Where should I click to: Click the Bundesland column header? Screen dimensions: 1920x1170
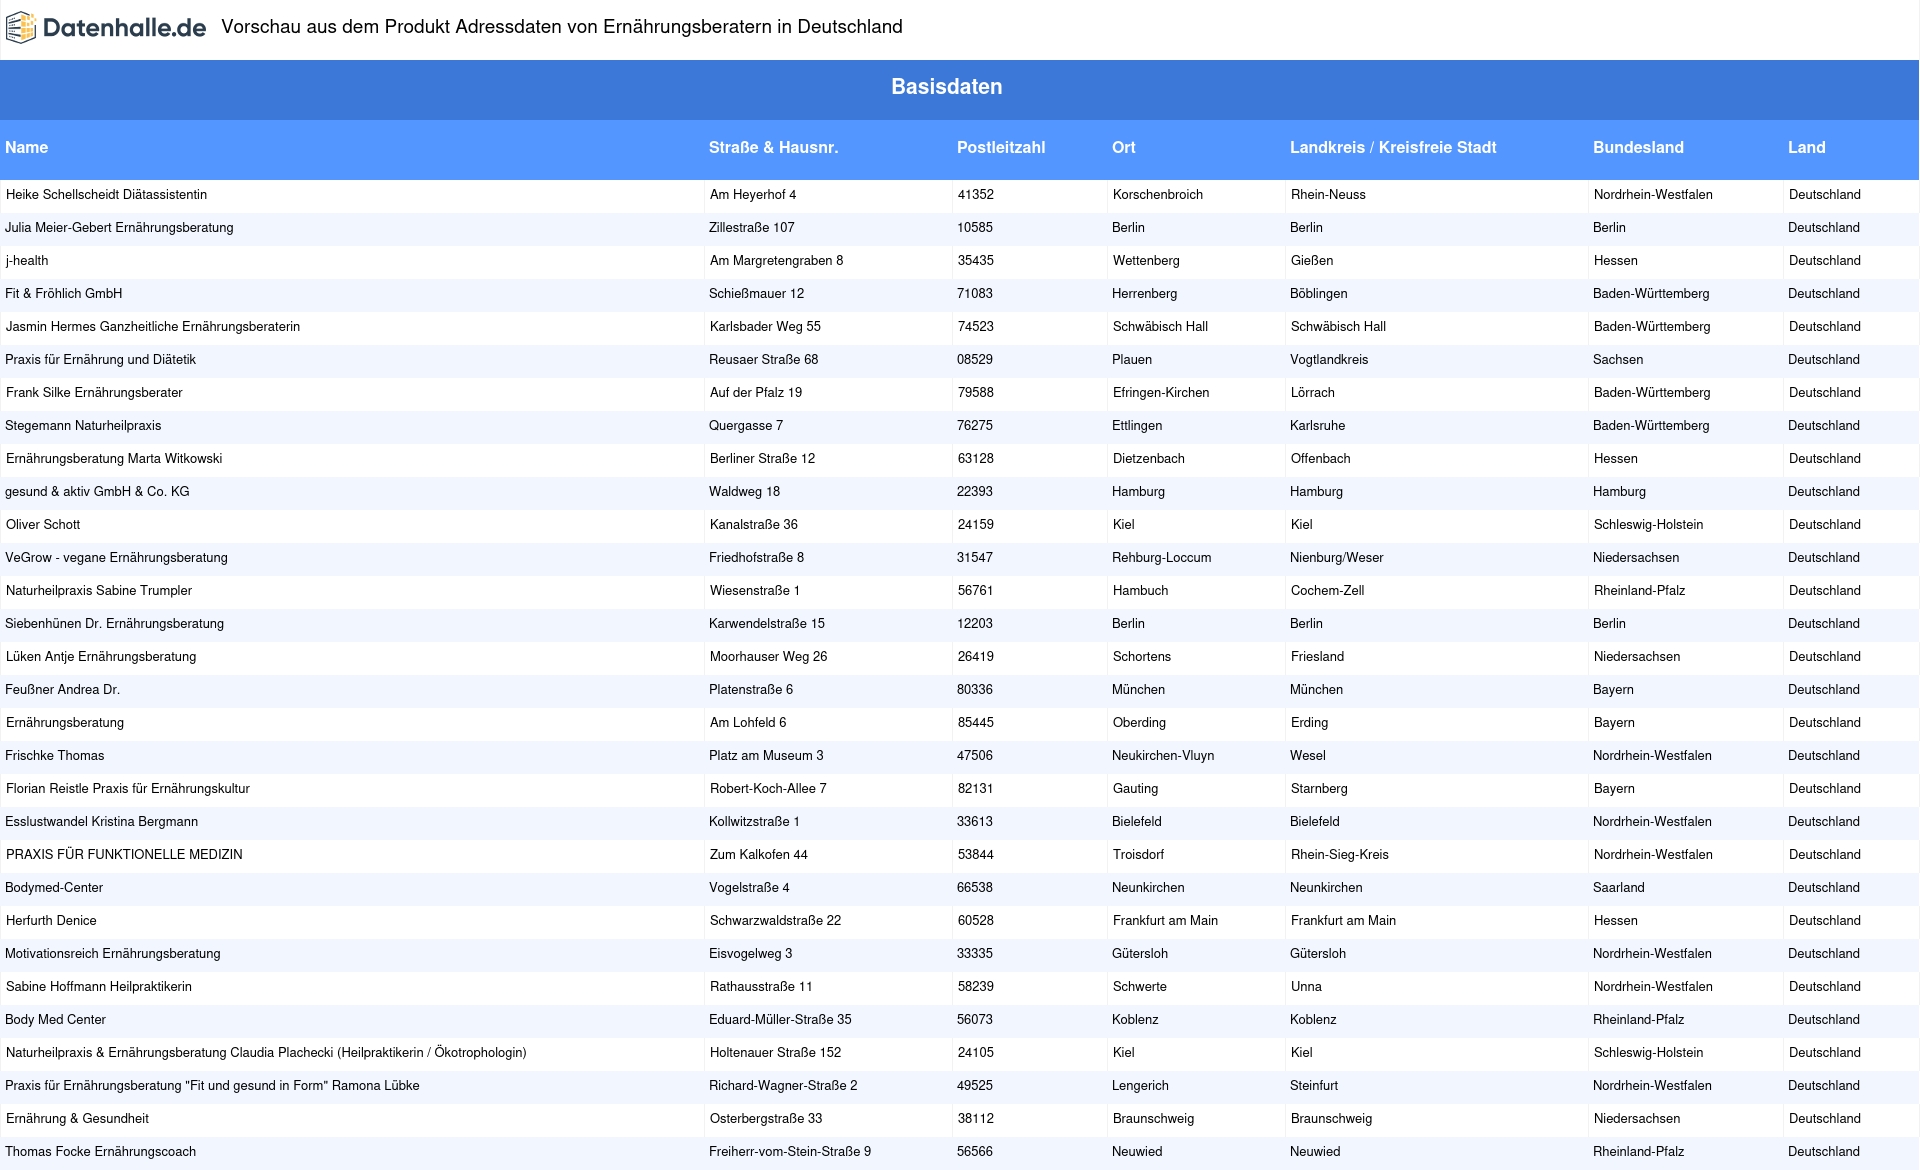[x=1638, y=147]
